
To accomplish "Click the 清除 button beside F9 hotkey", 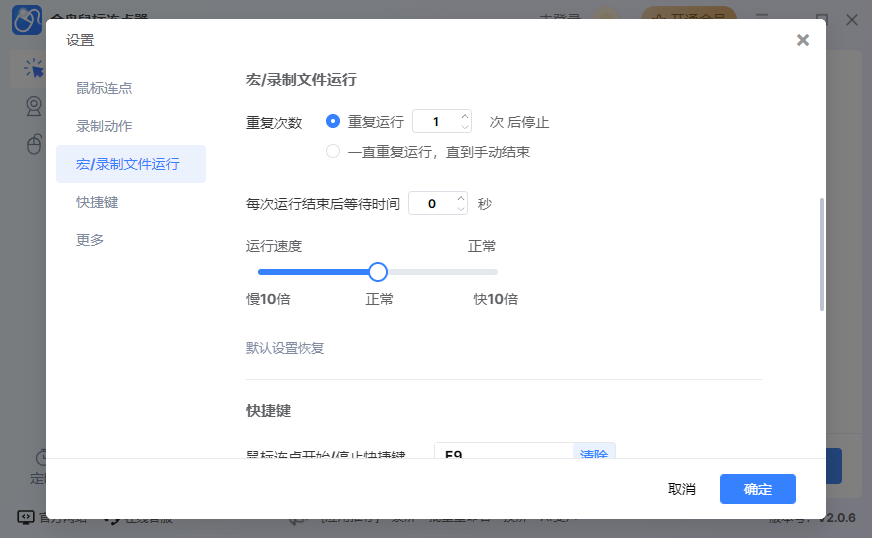I will [594, 452].
